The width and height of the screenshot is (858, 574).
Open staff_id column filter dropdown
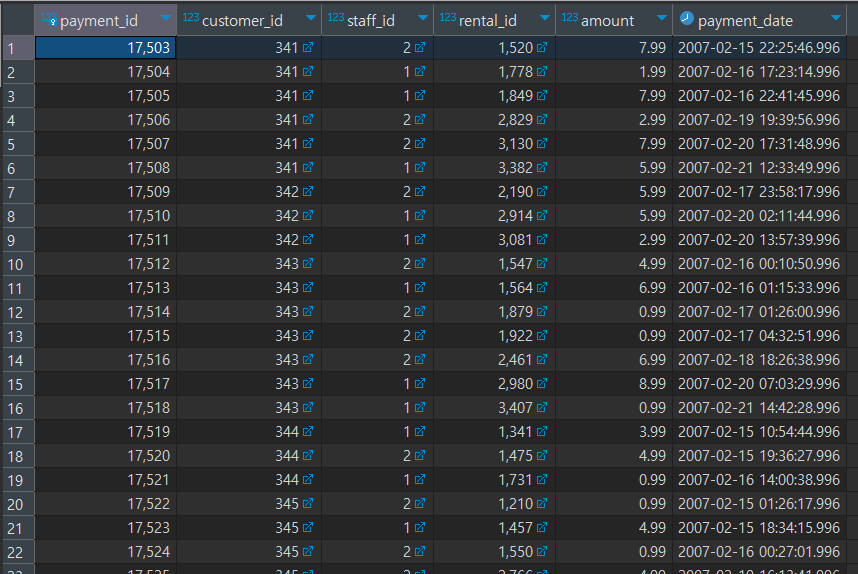pos(422,18)
